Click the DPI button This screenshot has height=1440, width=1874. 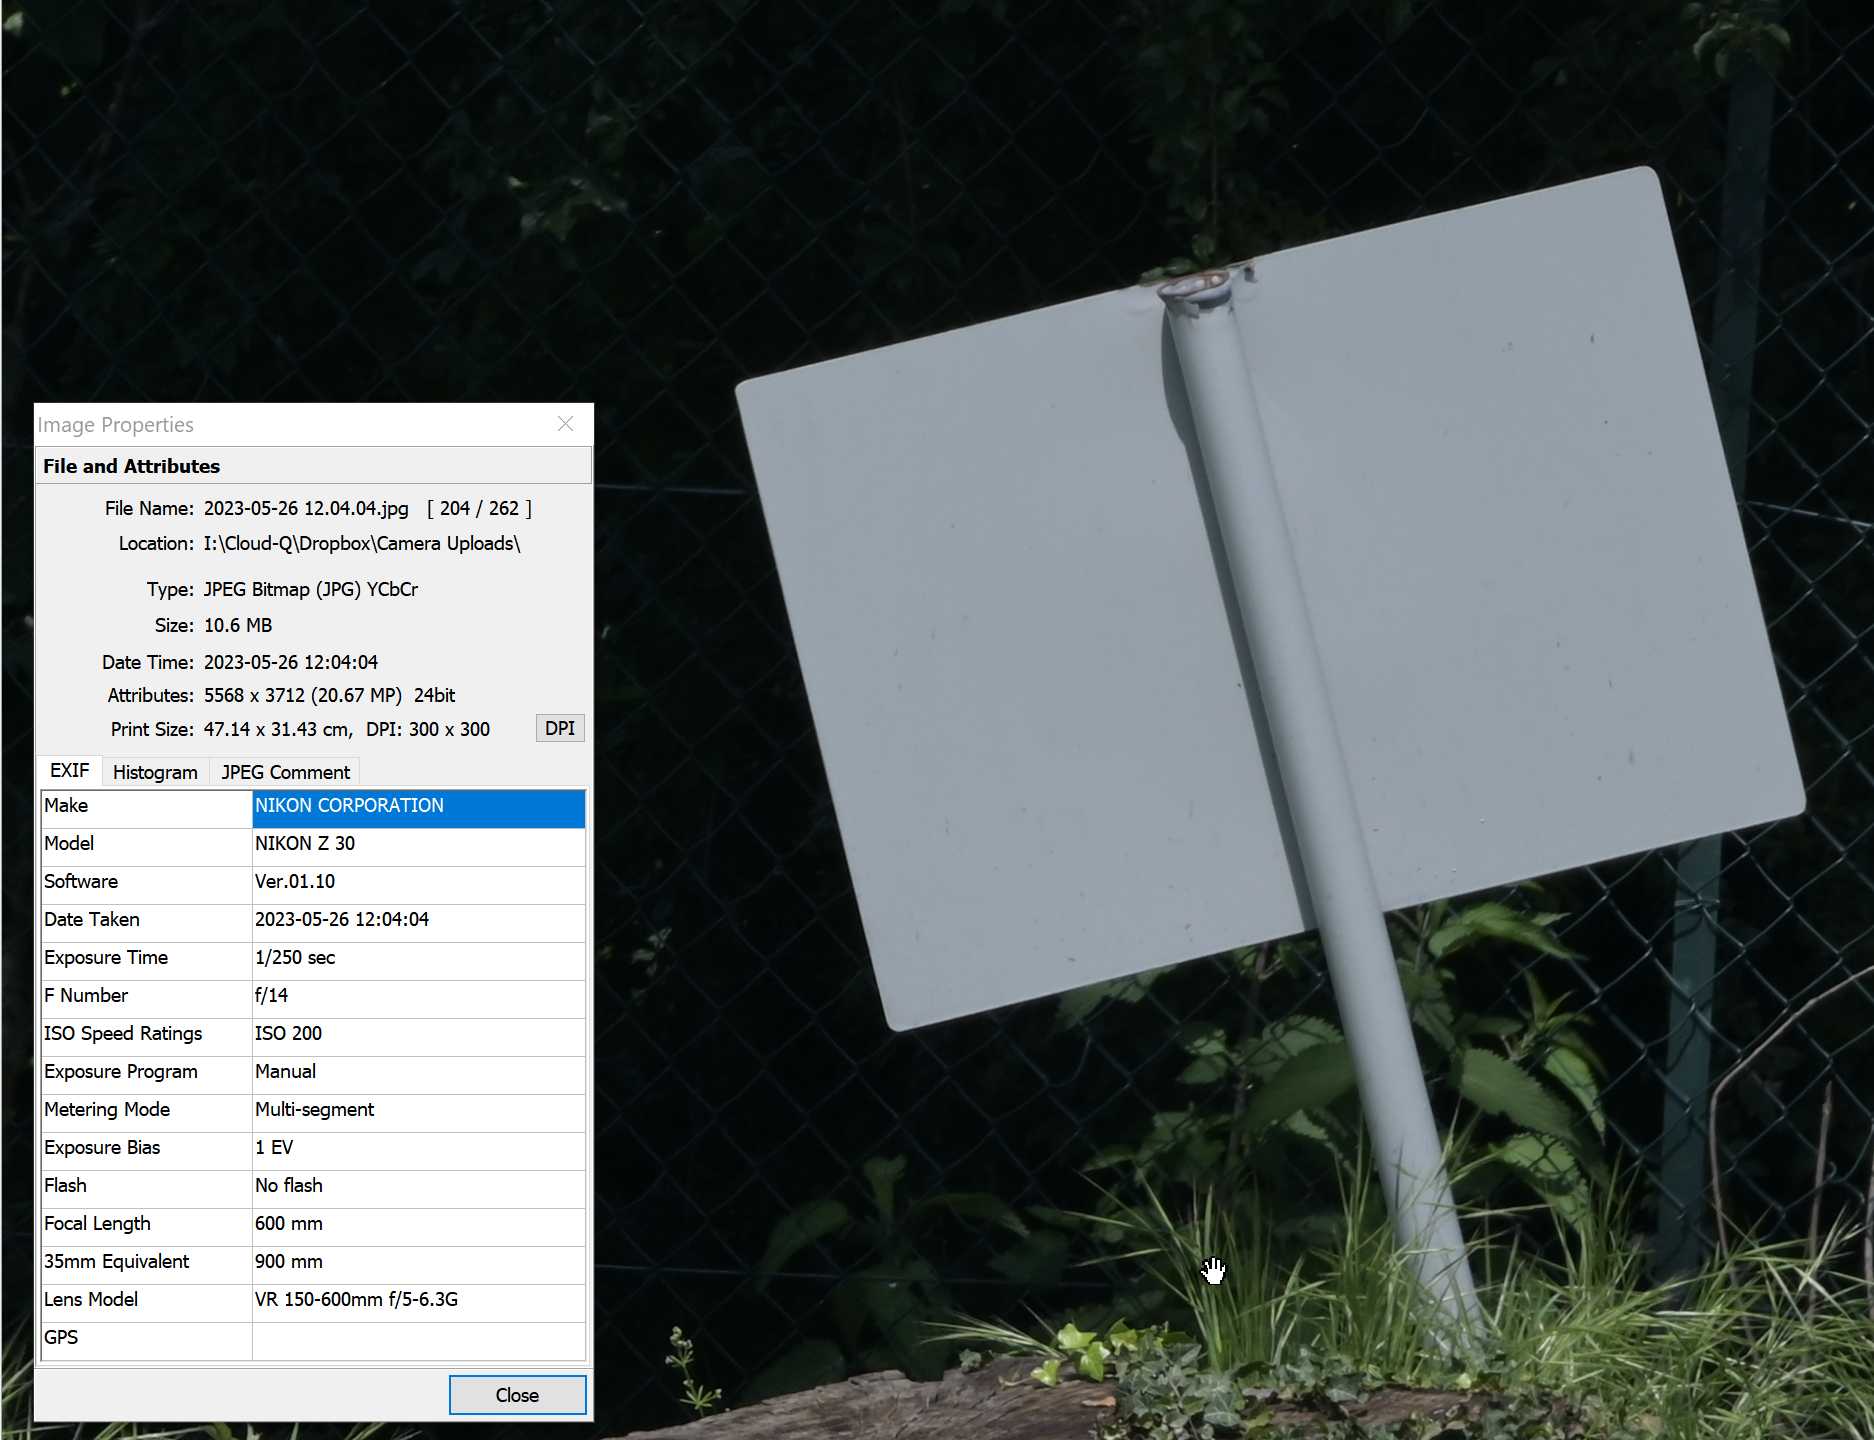pyautogui.click(x=560, y=728)
